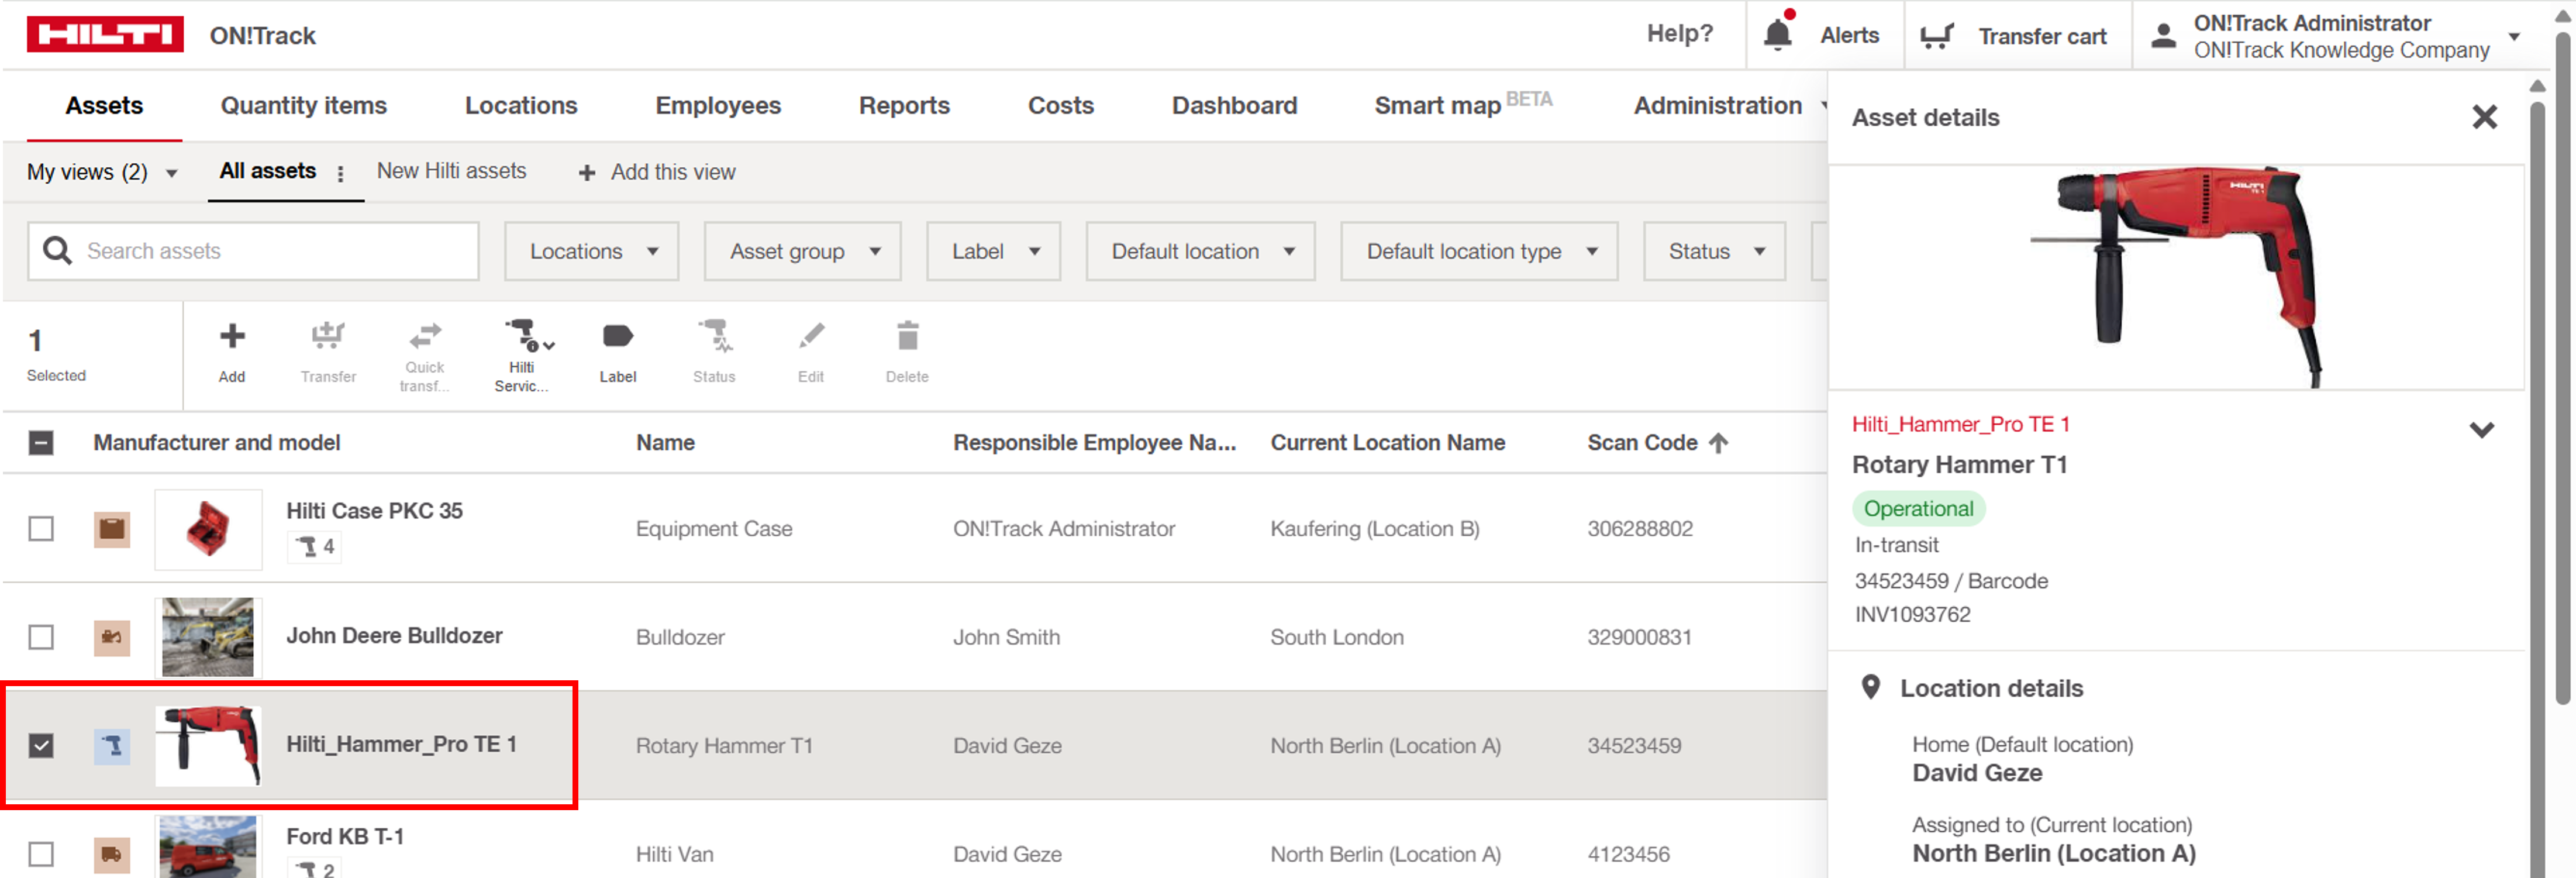
Task: Click the Hilti Case PKC 35 asset type icon
Action: tap(112, 528)
